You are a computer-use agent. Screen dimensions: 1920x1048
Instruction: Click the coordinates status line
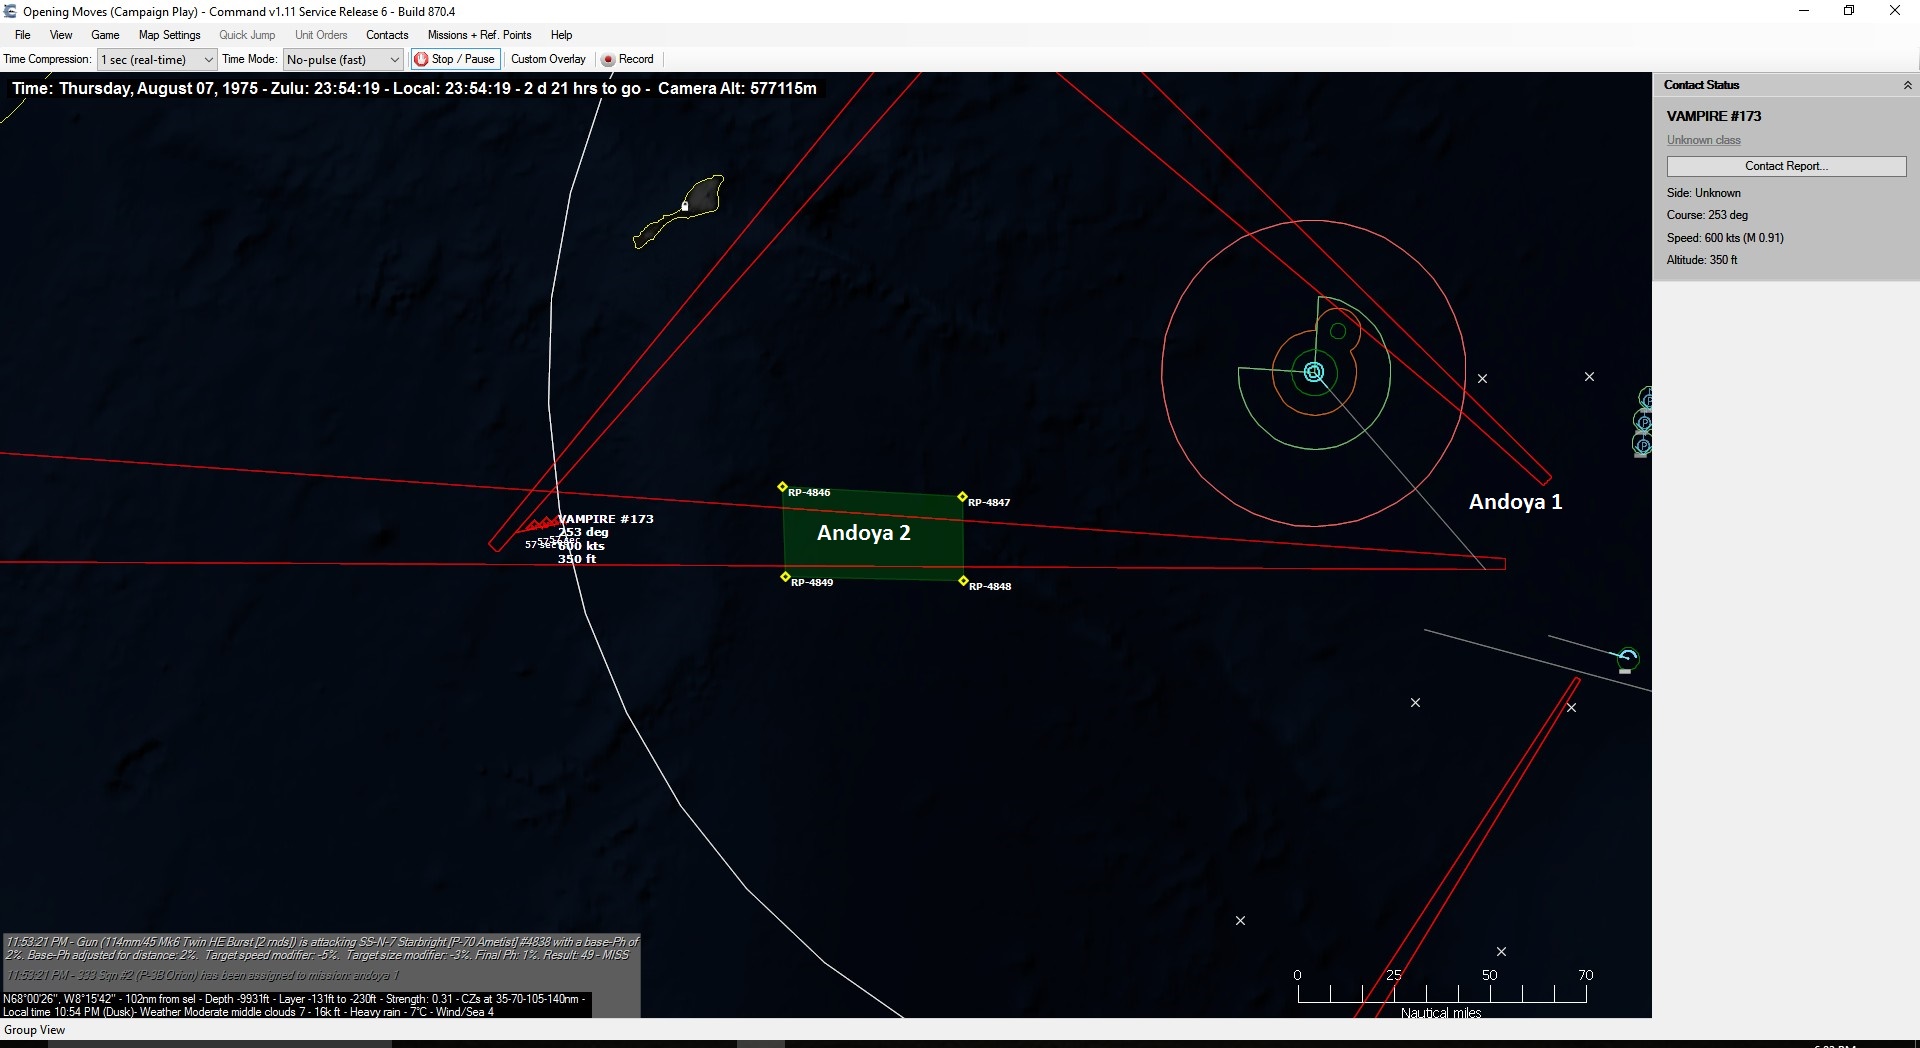coord(295,998)
